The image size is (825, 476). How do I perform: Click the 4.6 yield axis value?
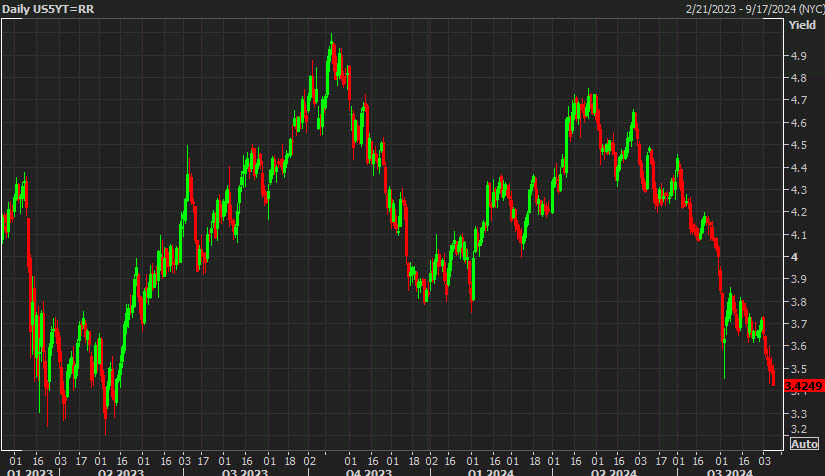point(799,123)
